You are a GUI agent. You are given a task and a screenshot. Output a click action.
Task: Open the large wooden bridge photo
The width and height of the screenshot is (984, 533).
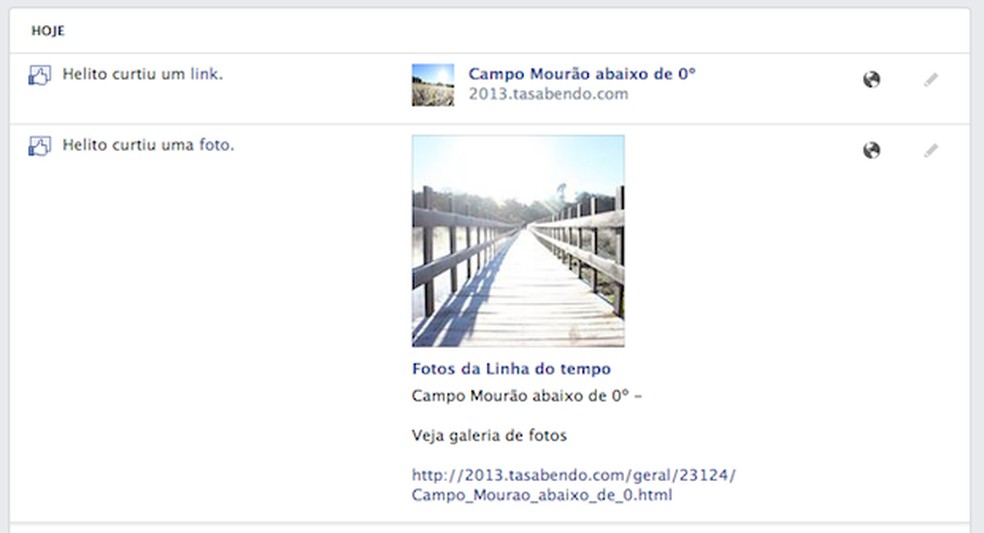pyautogui.click(x=518, y=241)
